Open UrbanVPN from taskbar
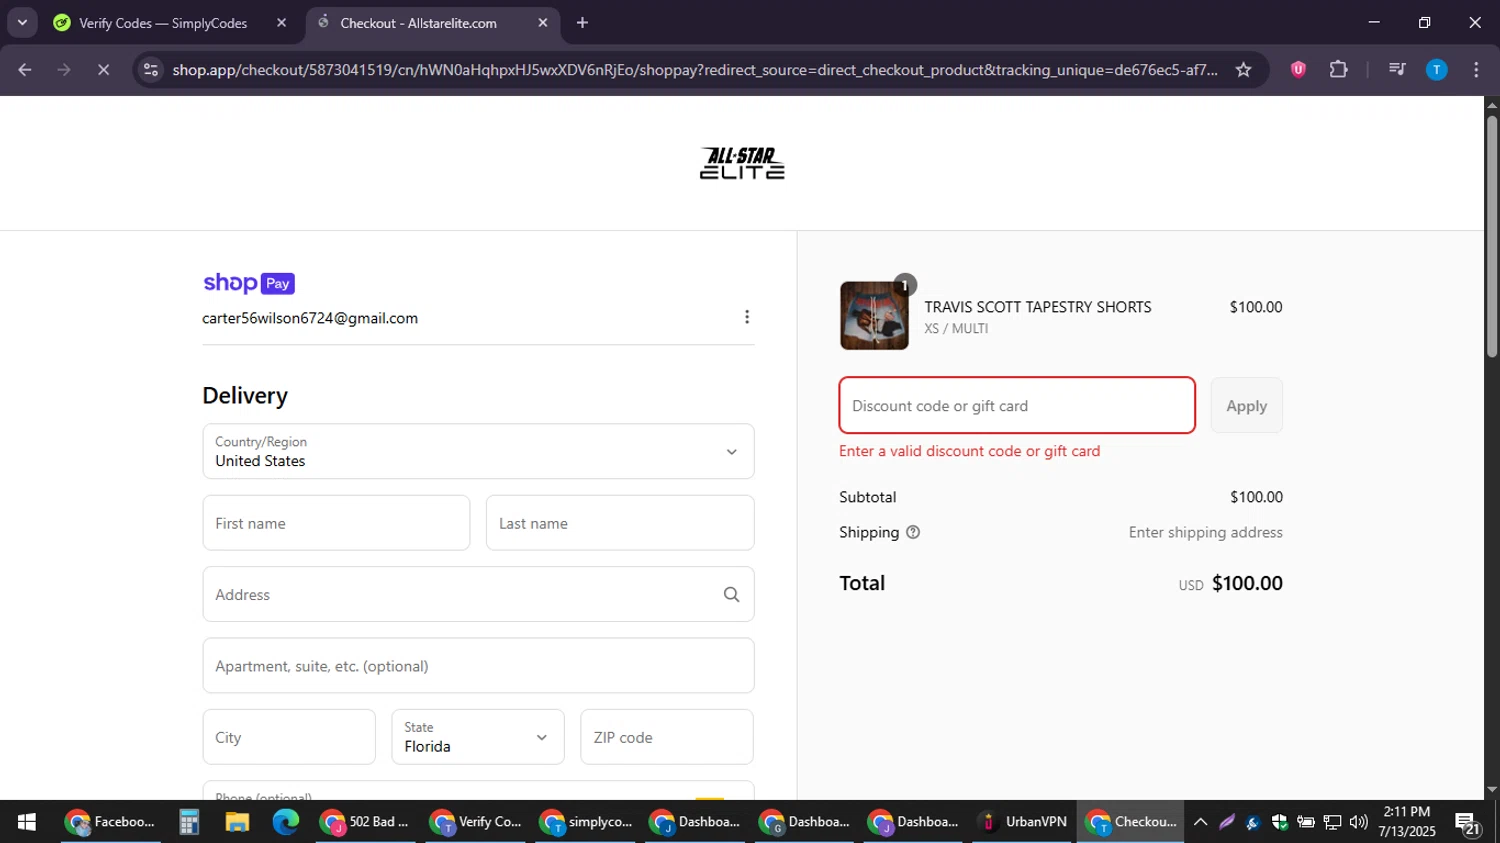 [1023, 822]
